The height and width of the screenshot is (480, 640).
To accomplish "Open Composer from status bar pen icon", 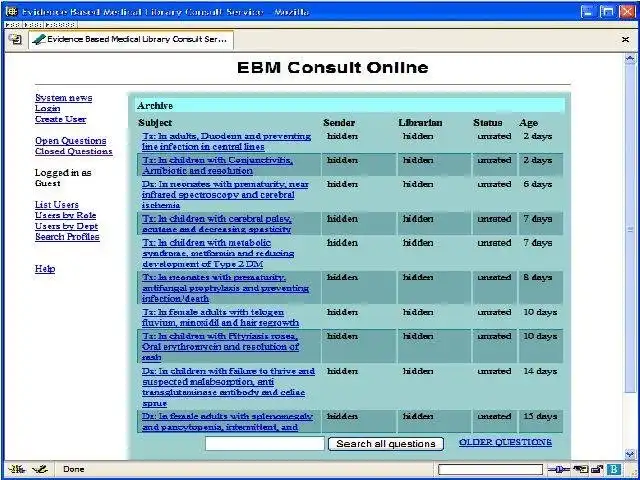I will pyautogui.click(x=40, y=469).
